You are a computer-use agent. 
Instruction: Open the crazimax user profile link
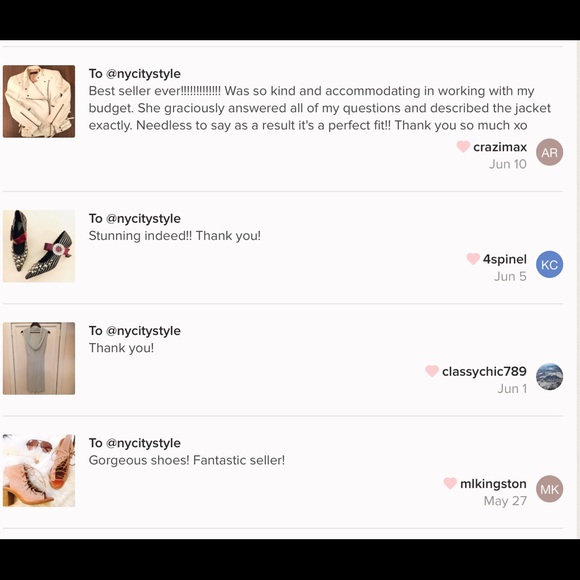500,147
